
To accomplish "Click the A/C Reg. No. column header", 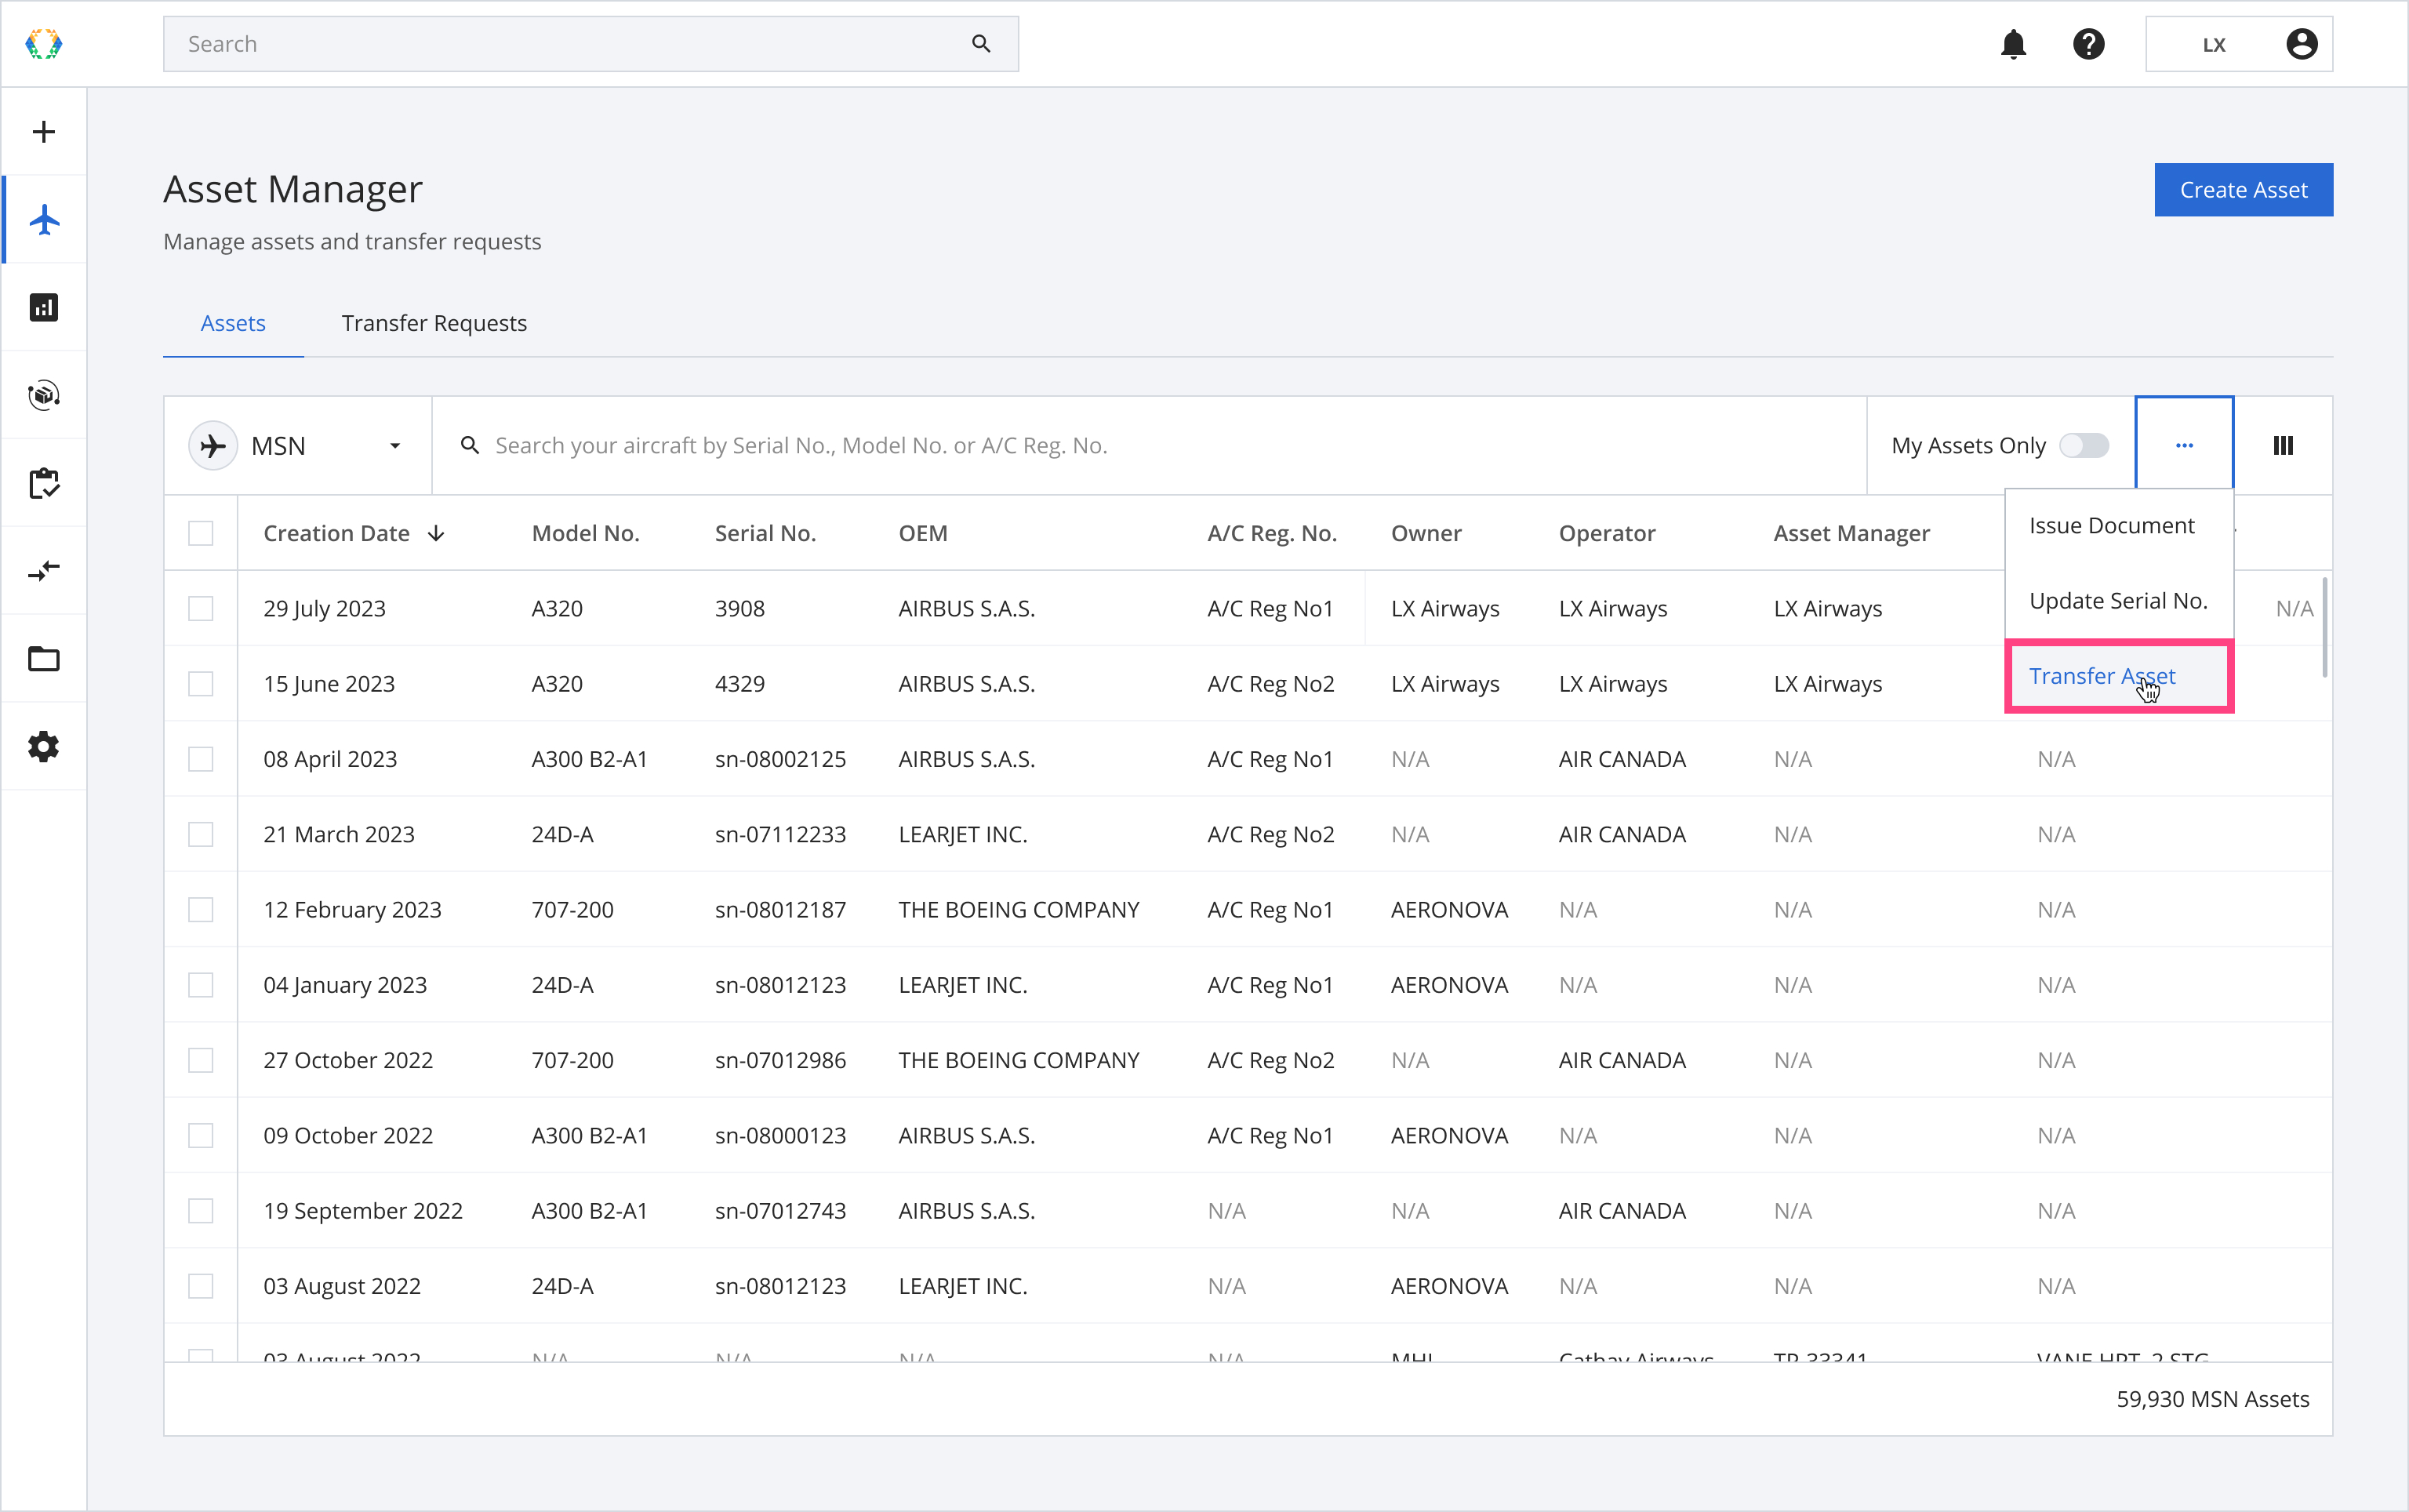I will [1271, 534].
